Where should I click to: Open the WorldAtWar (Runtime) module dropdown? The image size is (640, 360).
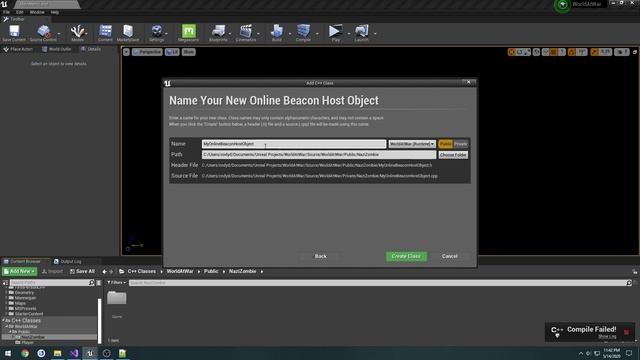pyautogui.click(x=412, y=144)
